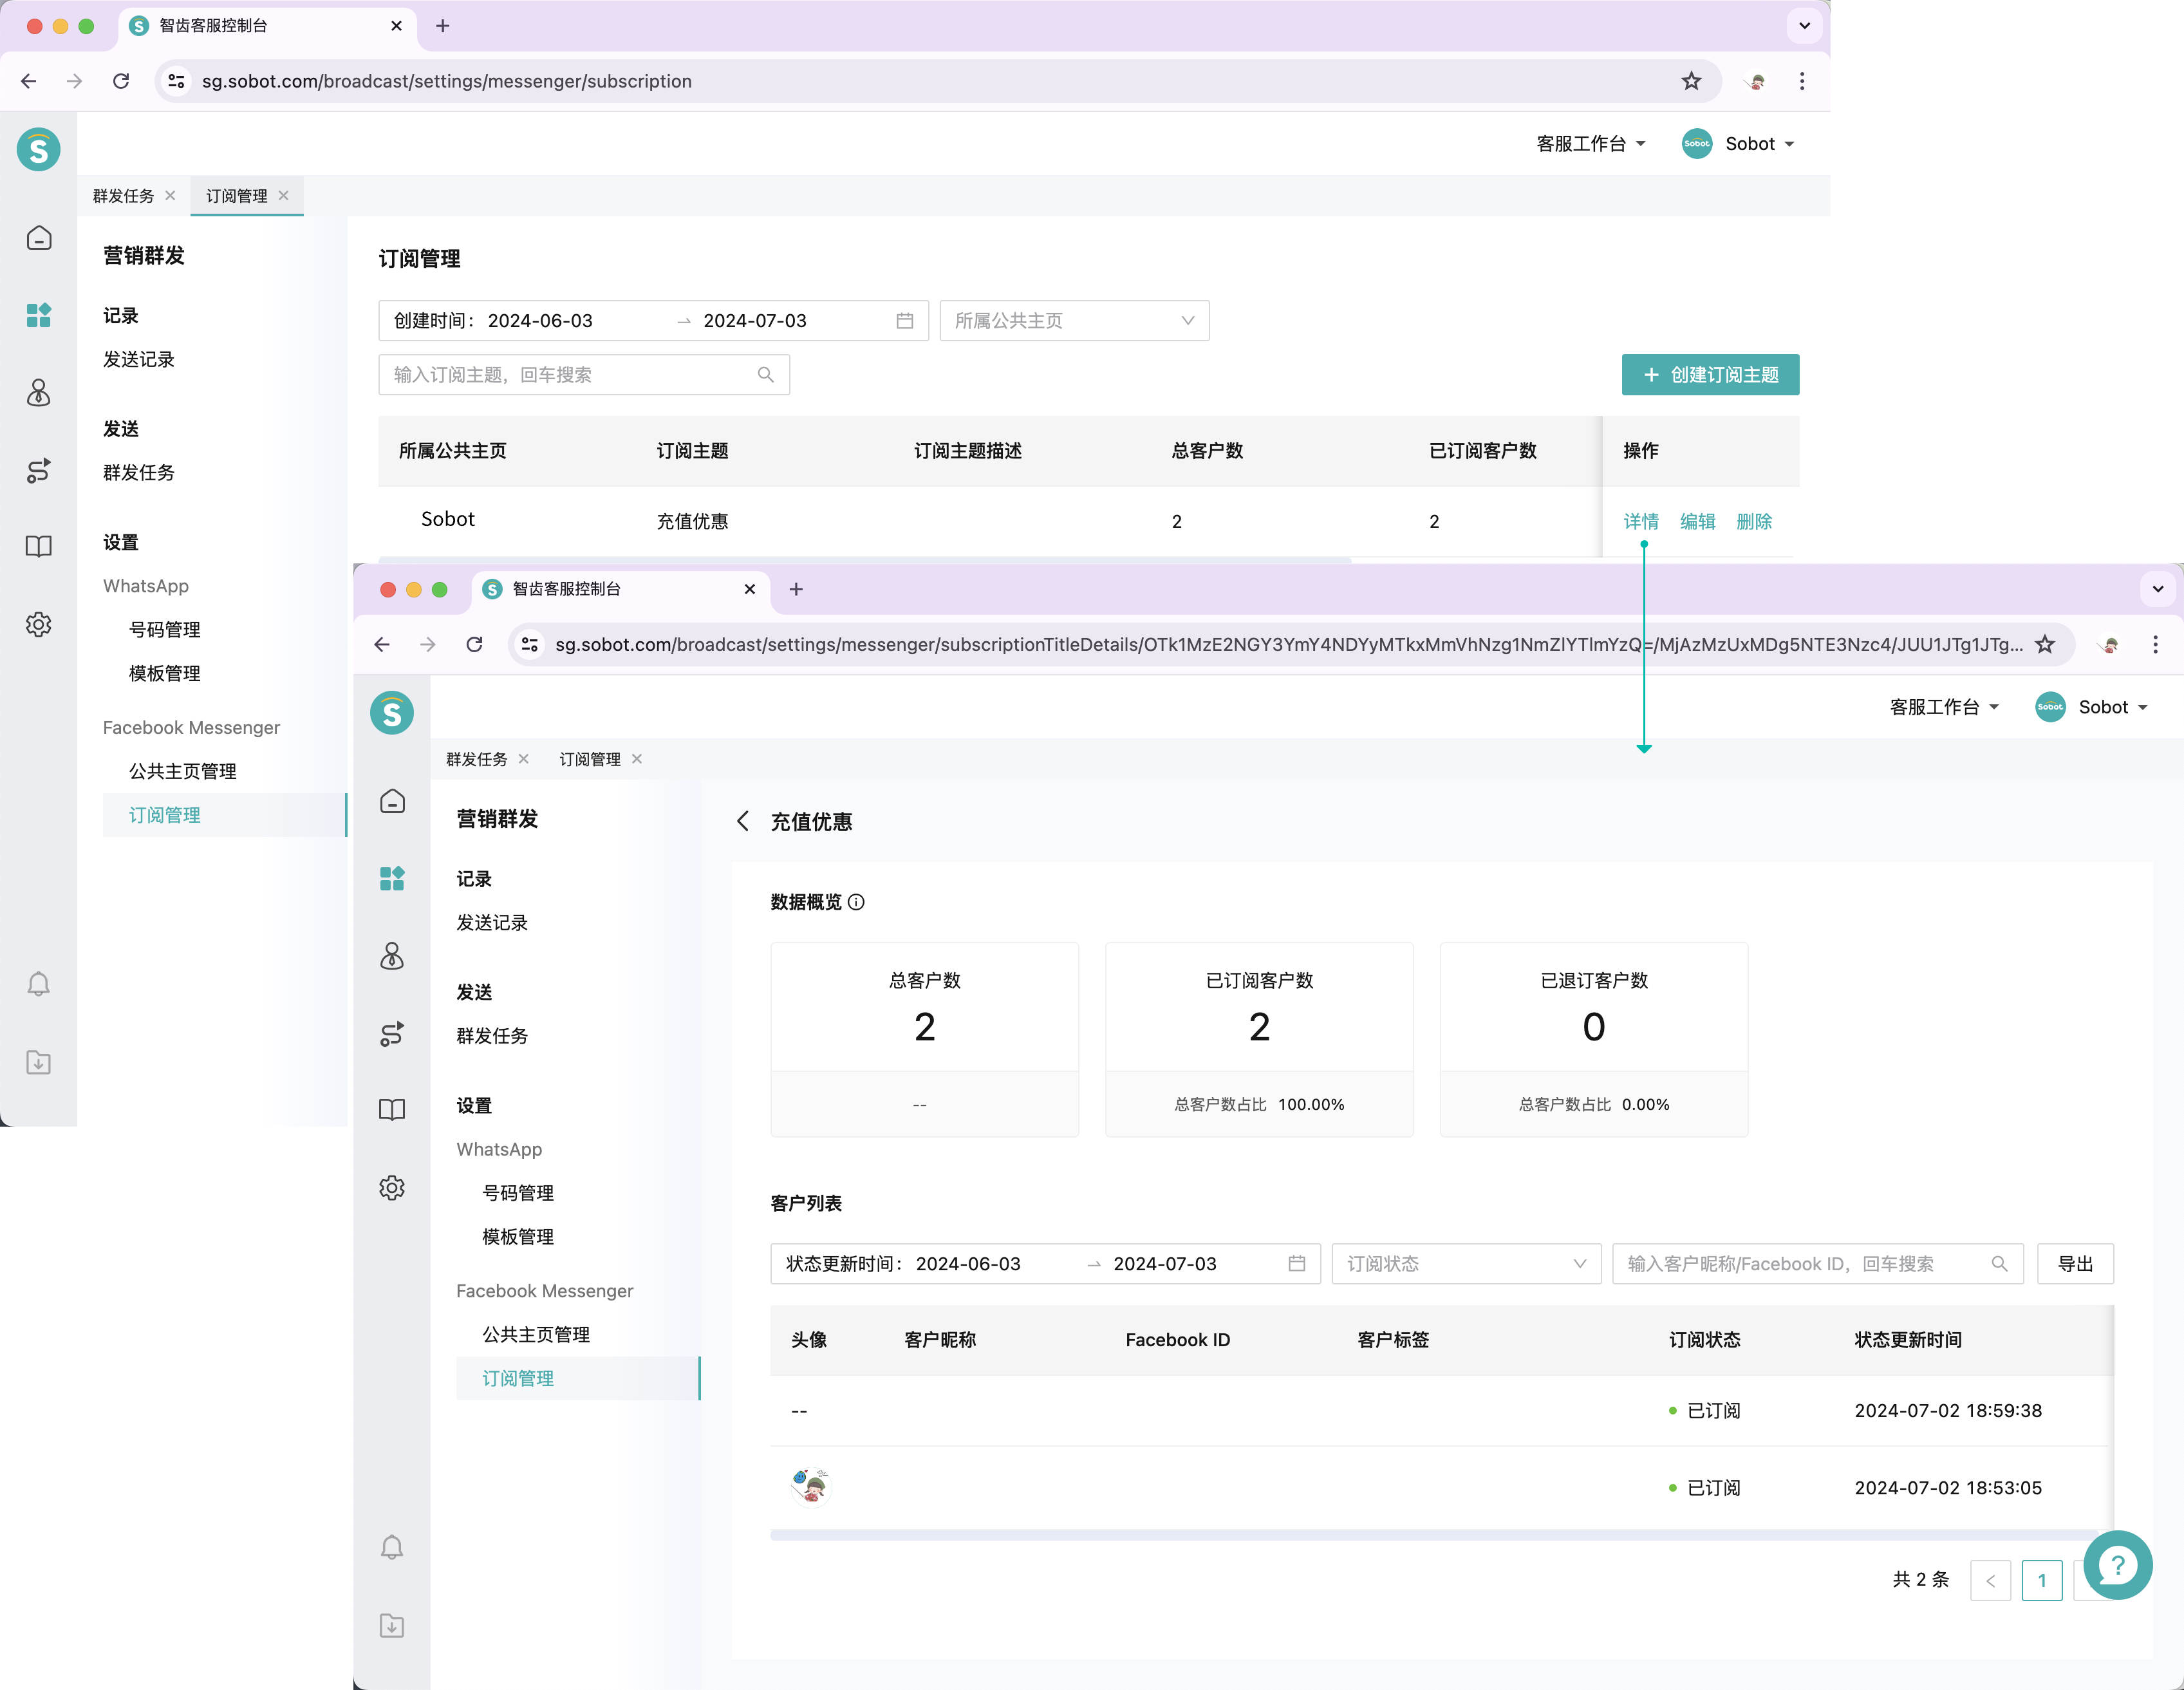Click 导出 button in customer list

coord(2076,1264)
